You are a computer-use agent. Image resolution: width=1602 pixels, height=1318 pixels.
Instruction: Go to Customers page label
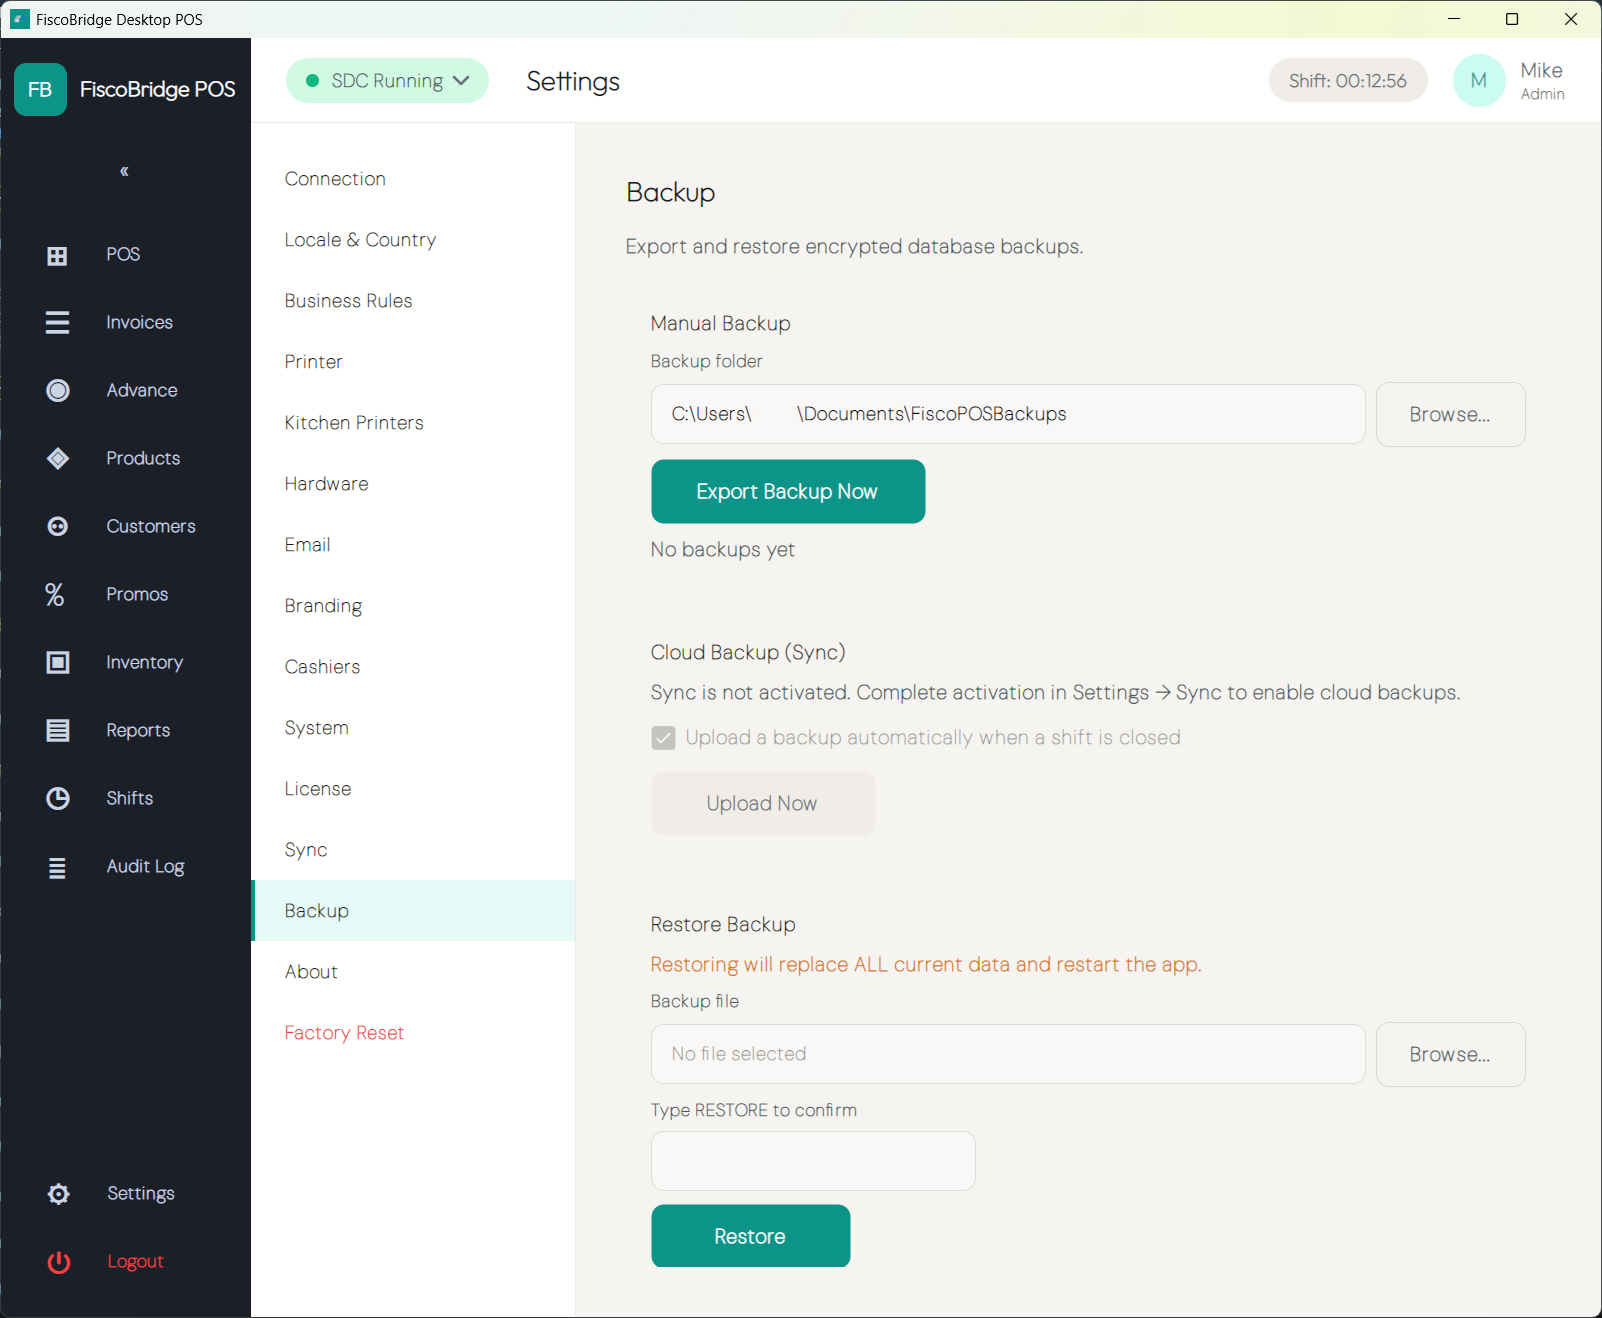(x=151, y=526)
